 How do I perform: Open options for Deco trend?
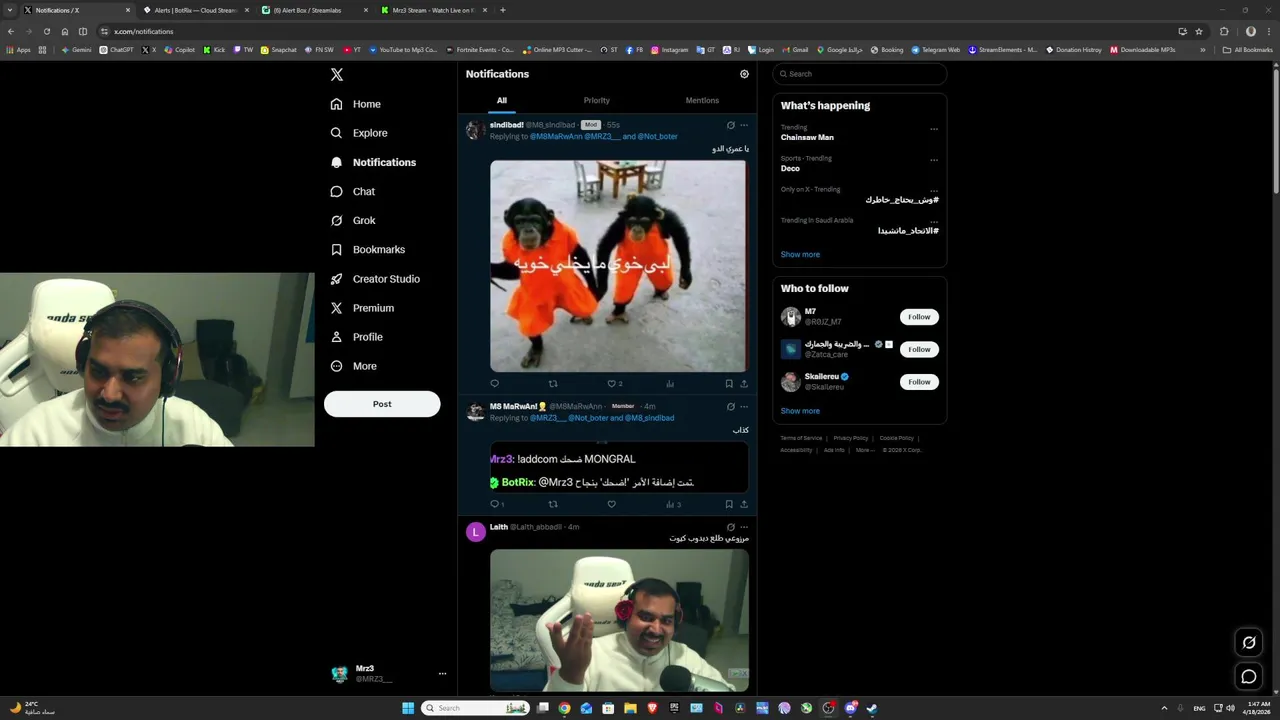(x=934, y=160)
